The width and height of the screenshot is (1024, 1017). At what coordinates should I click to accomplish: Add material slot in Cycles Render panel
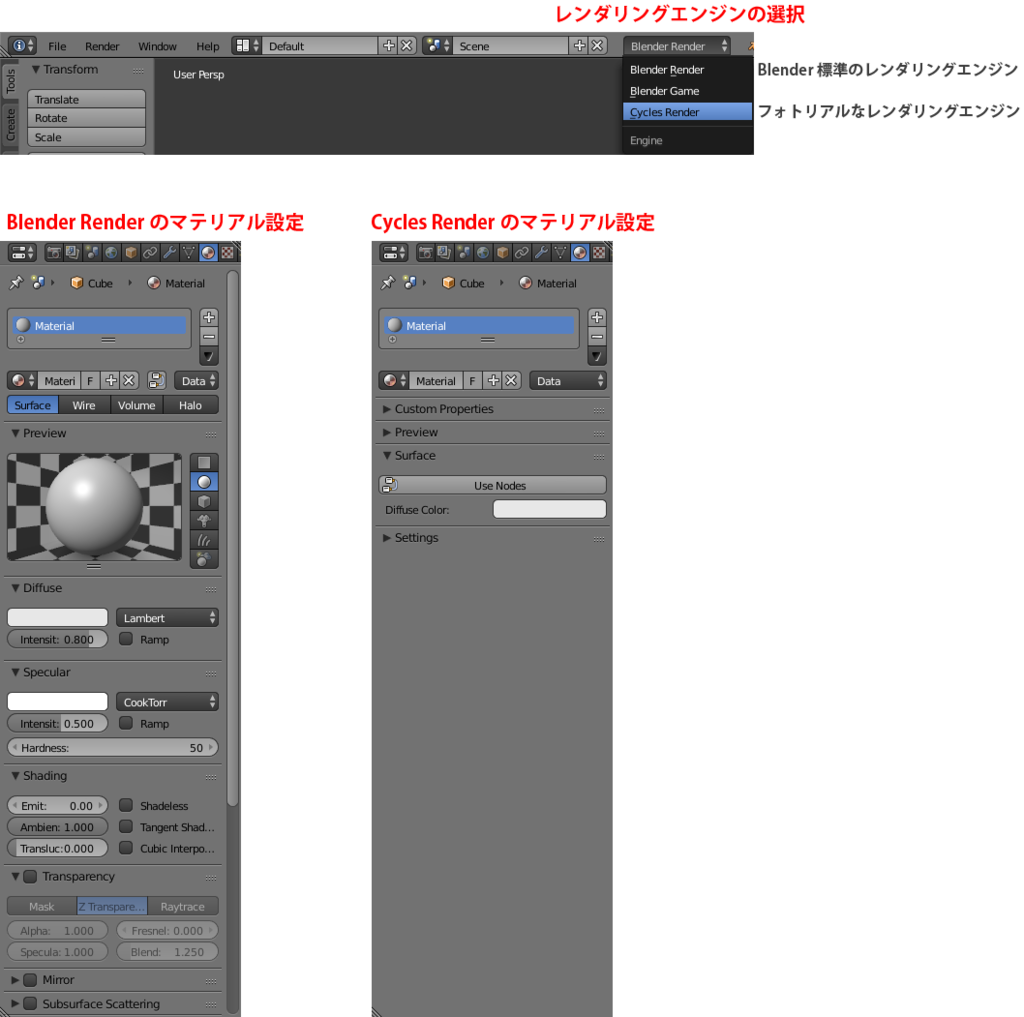[x=597, y=317]
